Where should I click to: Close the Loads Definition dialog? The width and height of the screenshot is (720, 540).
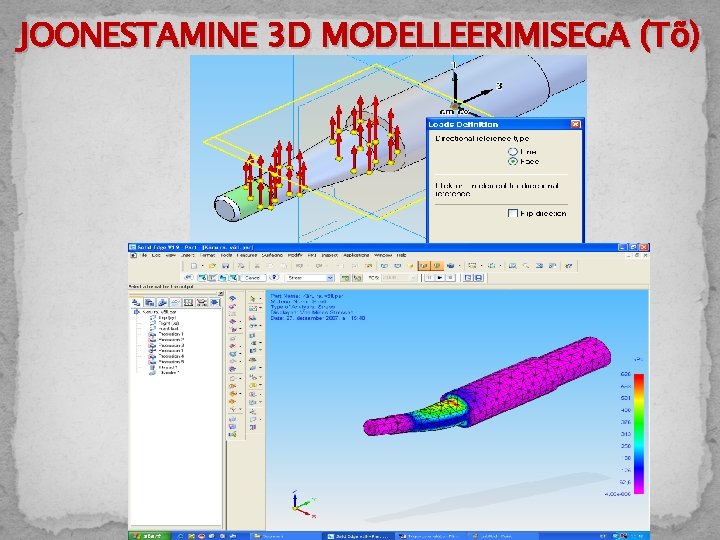575,124
